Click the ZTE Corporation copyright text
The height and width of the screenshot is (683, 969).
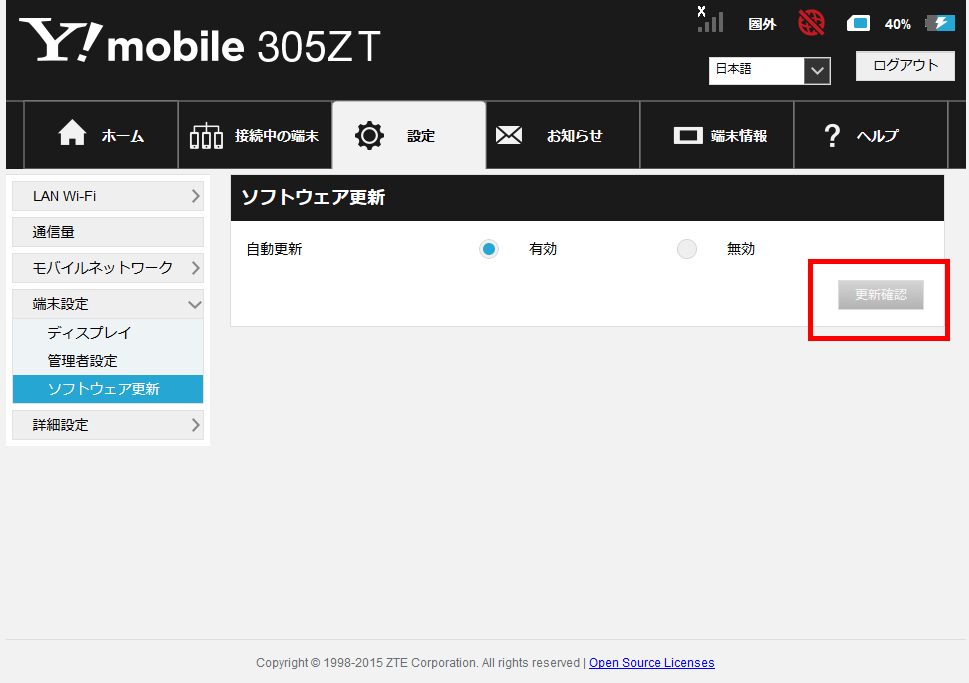point(418,663)
